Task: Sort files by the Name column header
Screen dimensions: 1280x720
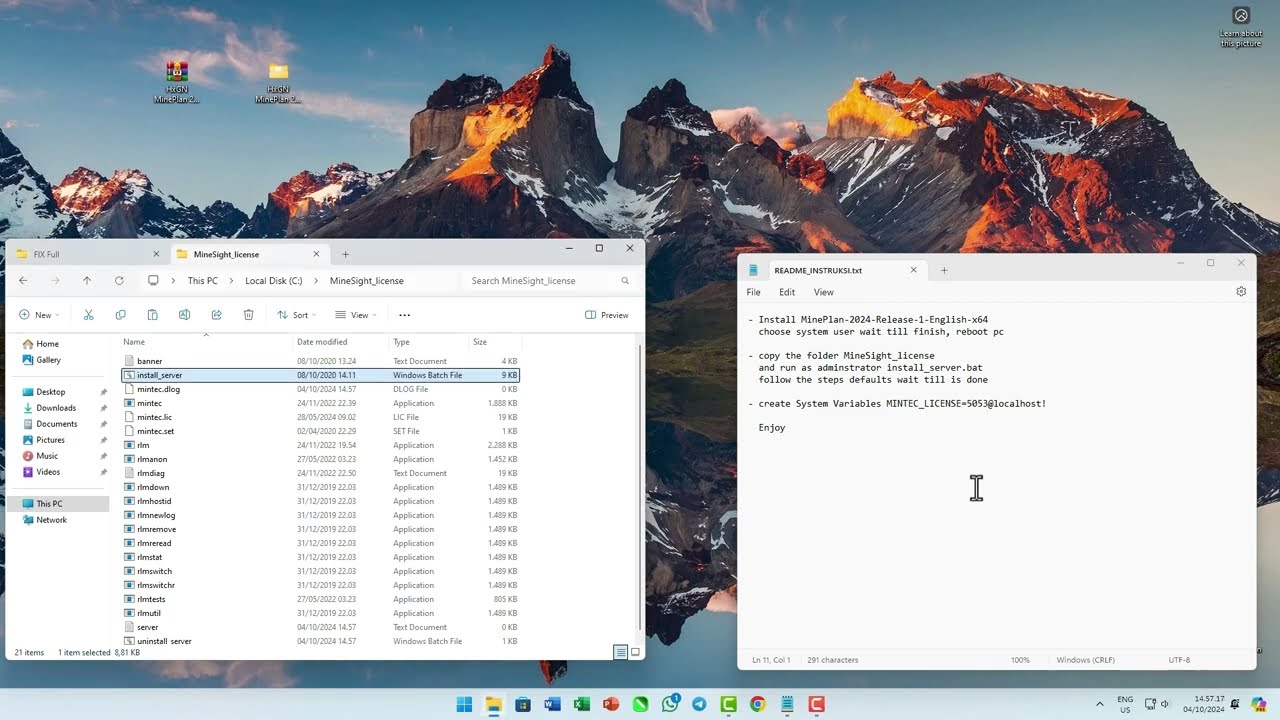Action: (x=206, y=342)
